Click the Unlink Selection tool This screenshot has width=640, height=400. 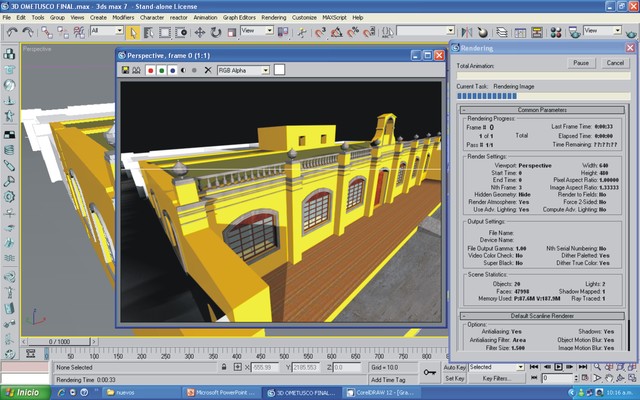point(62,32)
